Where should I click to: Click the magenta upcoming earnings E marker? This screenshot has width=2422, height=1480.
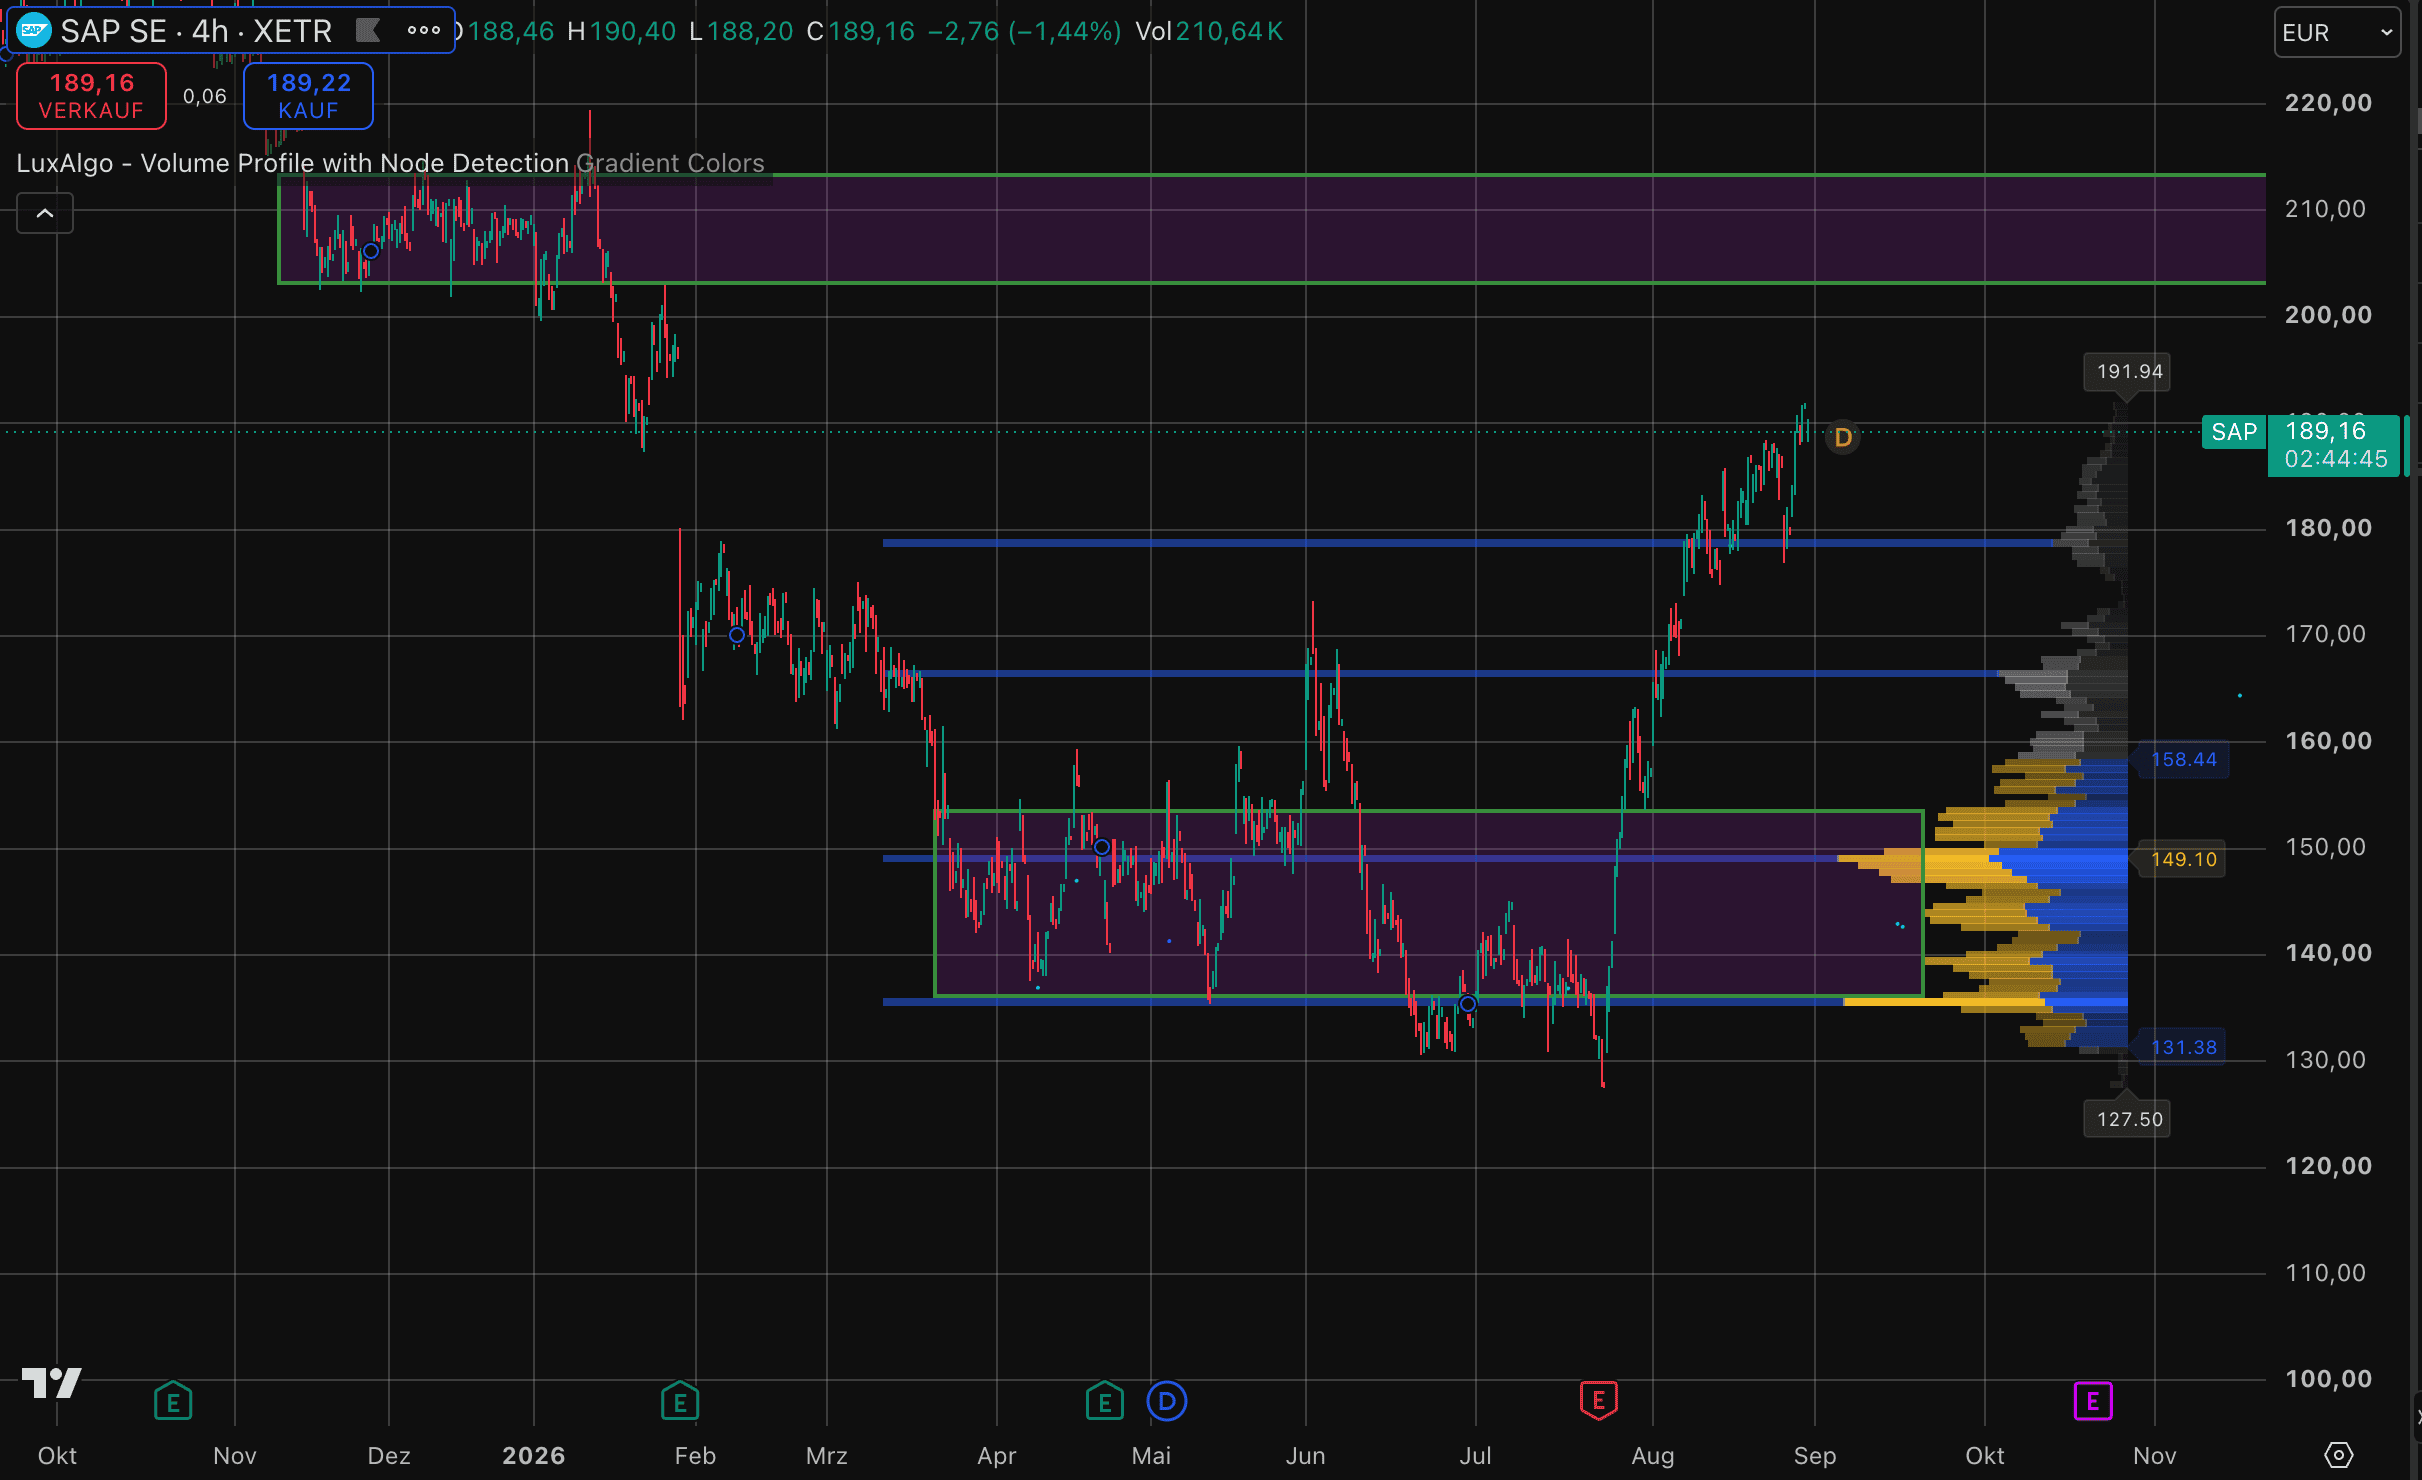pos(2093,1401)
